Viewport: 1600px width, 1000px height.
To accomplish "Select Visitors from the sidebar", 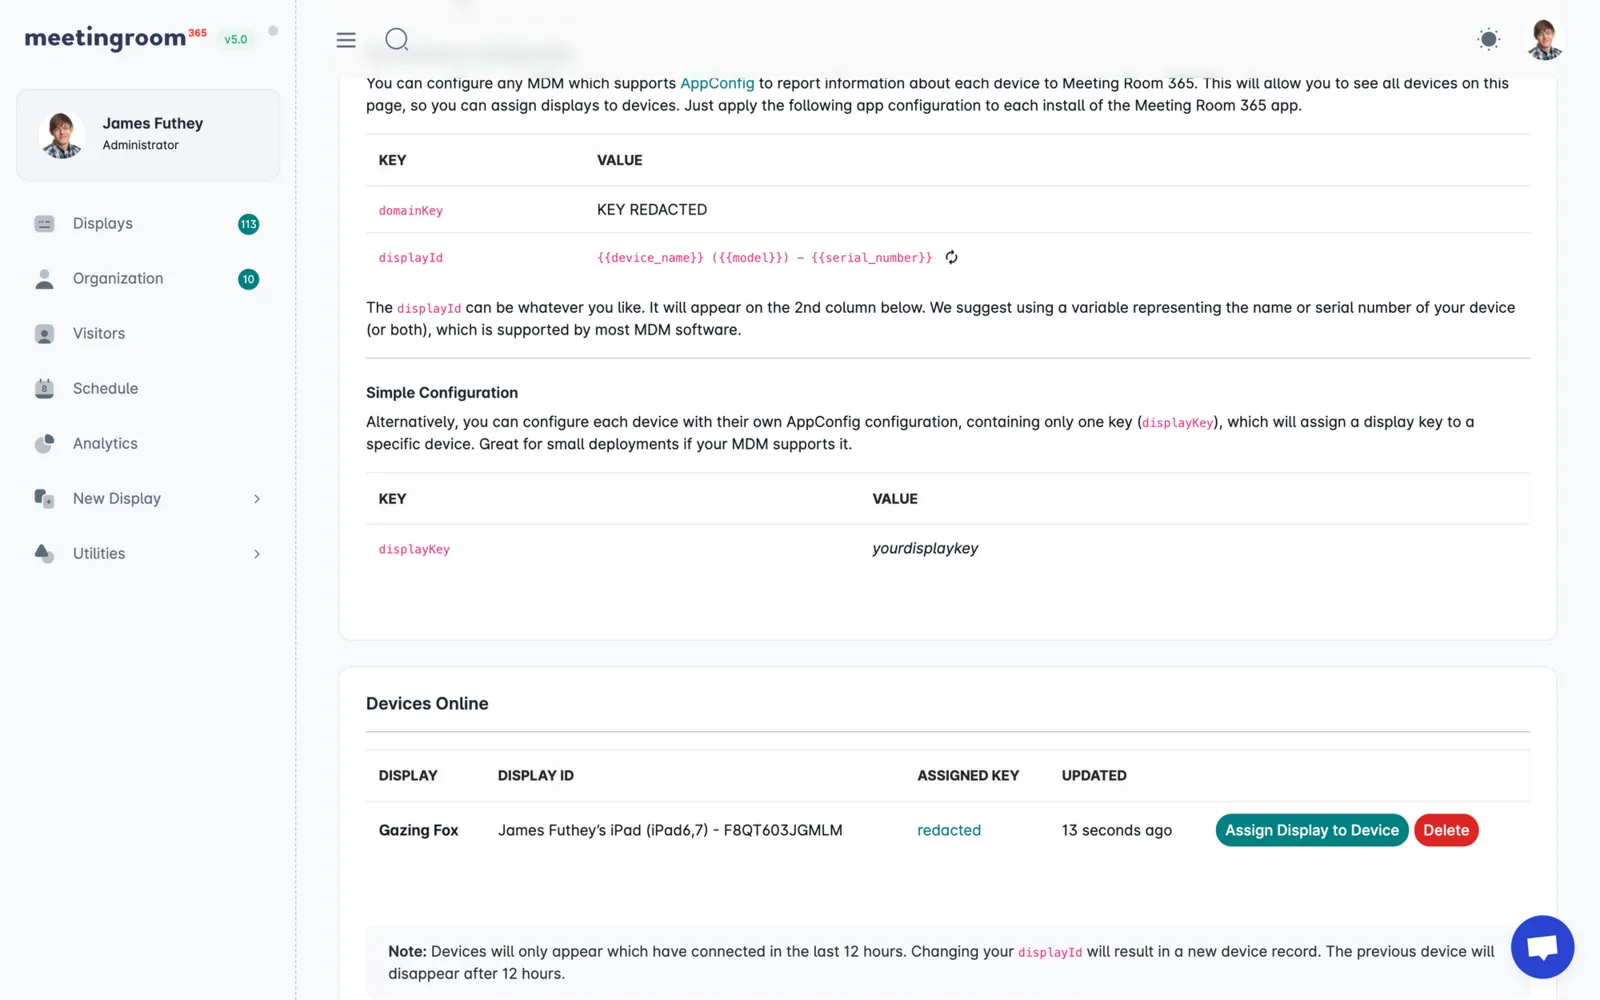I will (x=148, y=334).
